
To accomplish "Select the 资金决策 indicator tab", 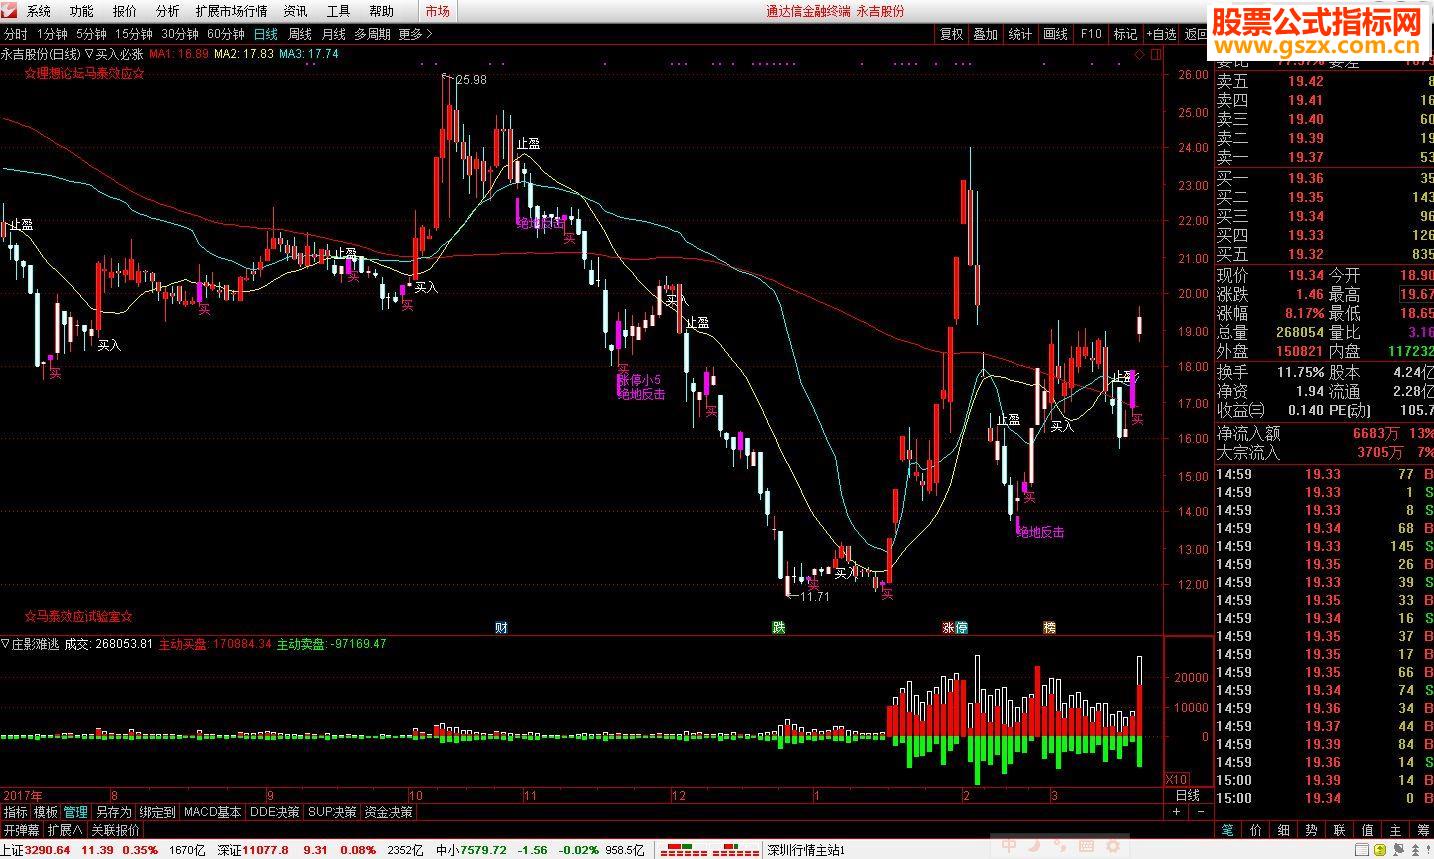I will coord(388,812).
